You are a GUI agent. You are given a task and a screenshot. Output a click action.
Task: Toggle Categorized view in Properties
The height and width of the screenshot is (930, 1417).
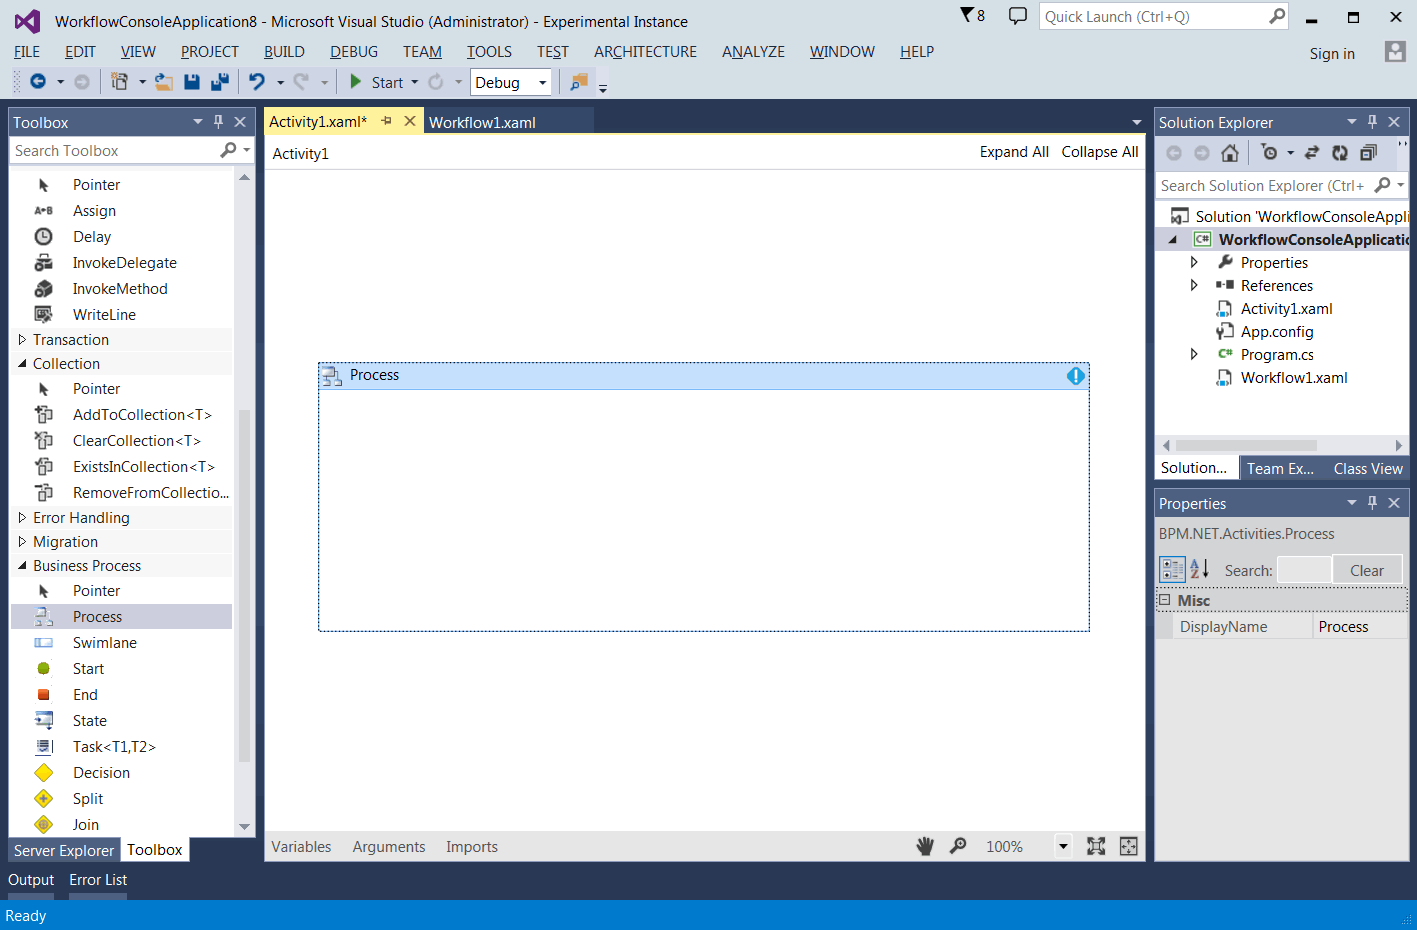(x=1172, y=569)
